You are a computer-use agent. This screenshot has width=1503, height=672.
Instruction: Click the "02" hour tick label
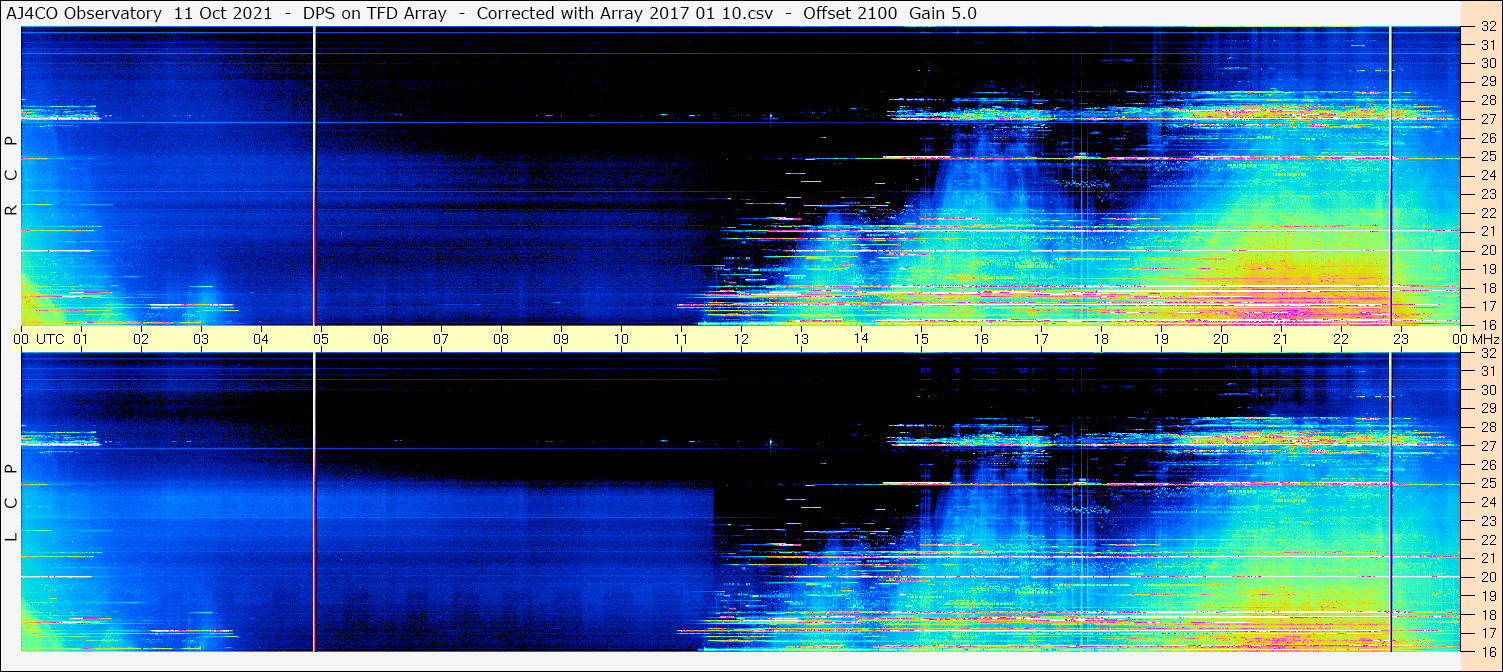point(141,339)
